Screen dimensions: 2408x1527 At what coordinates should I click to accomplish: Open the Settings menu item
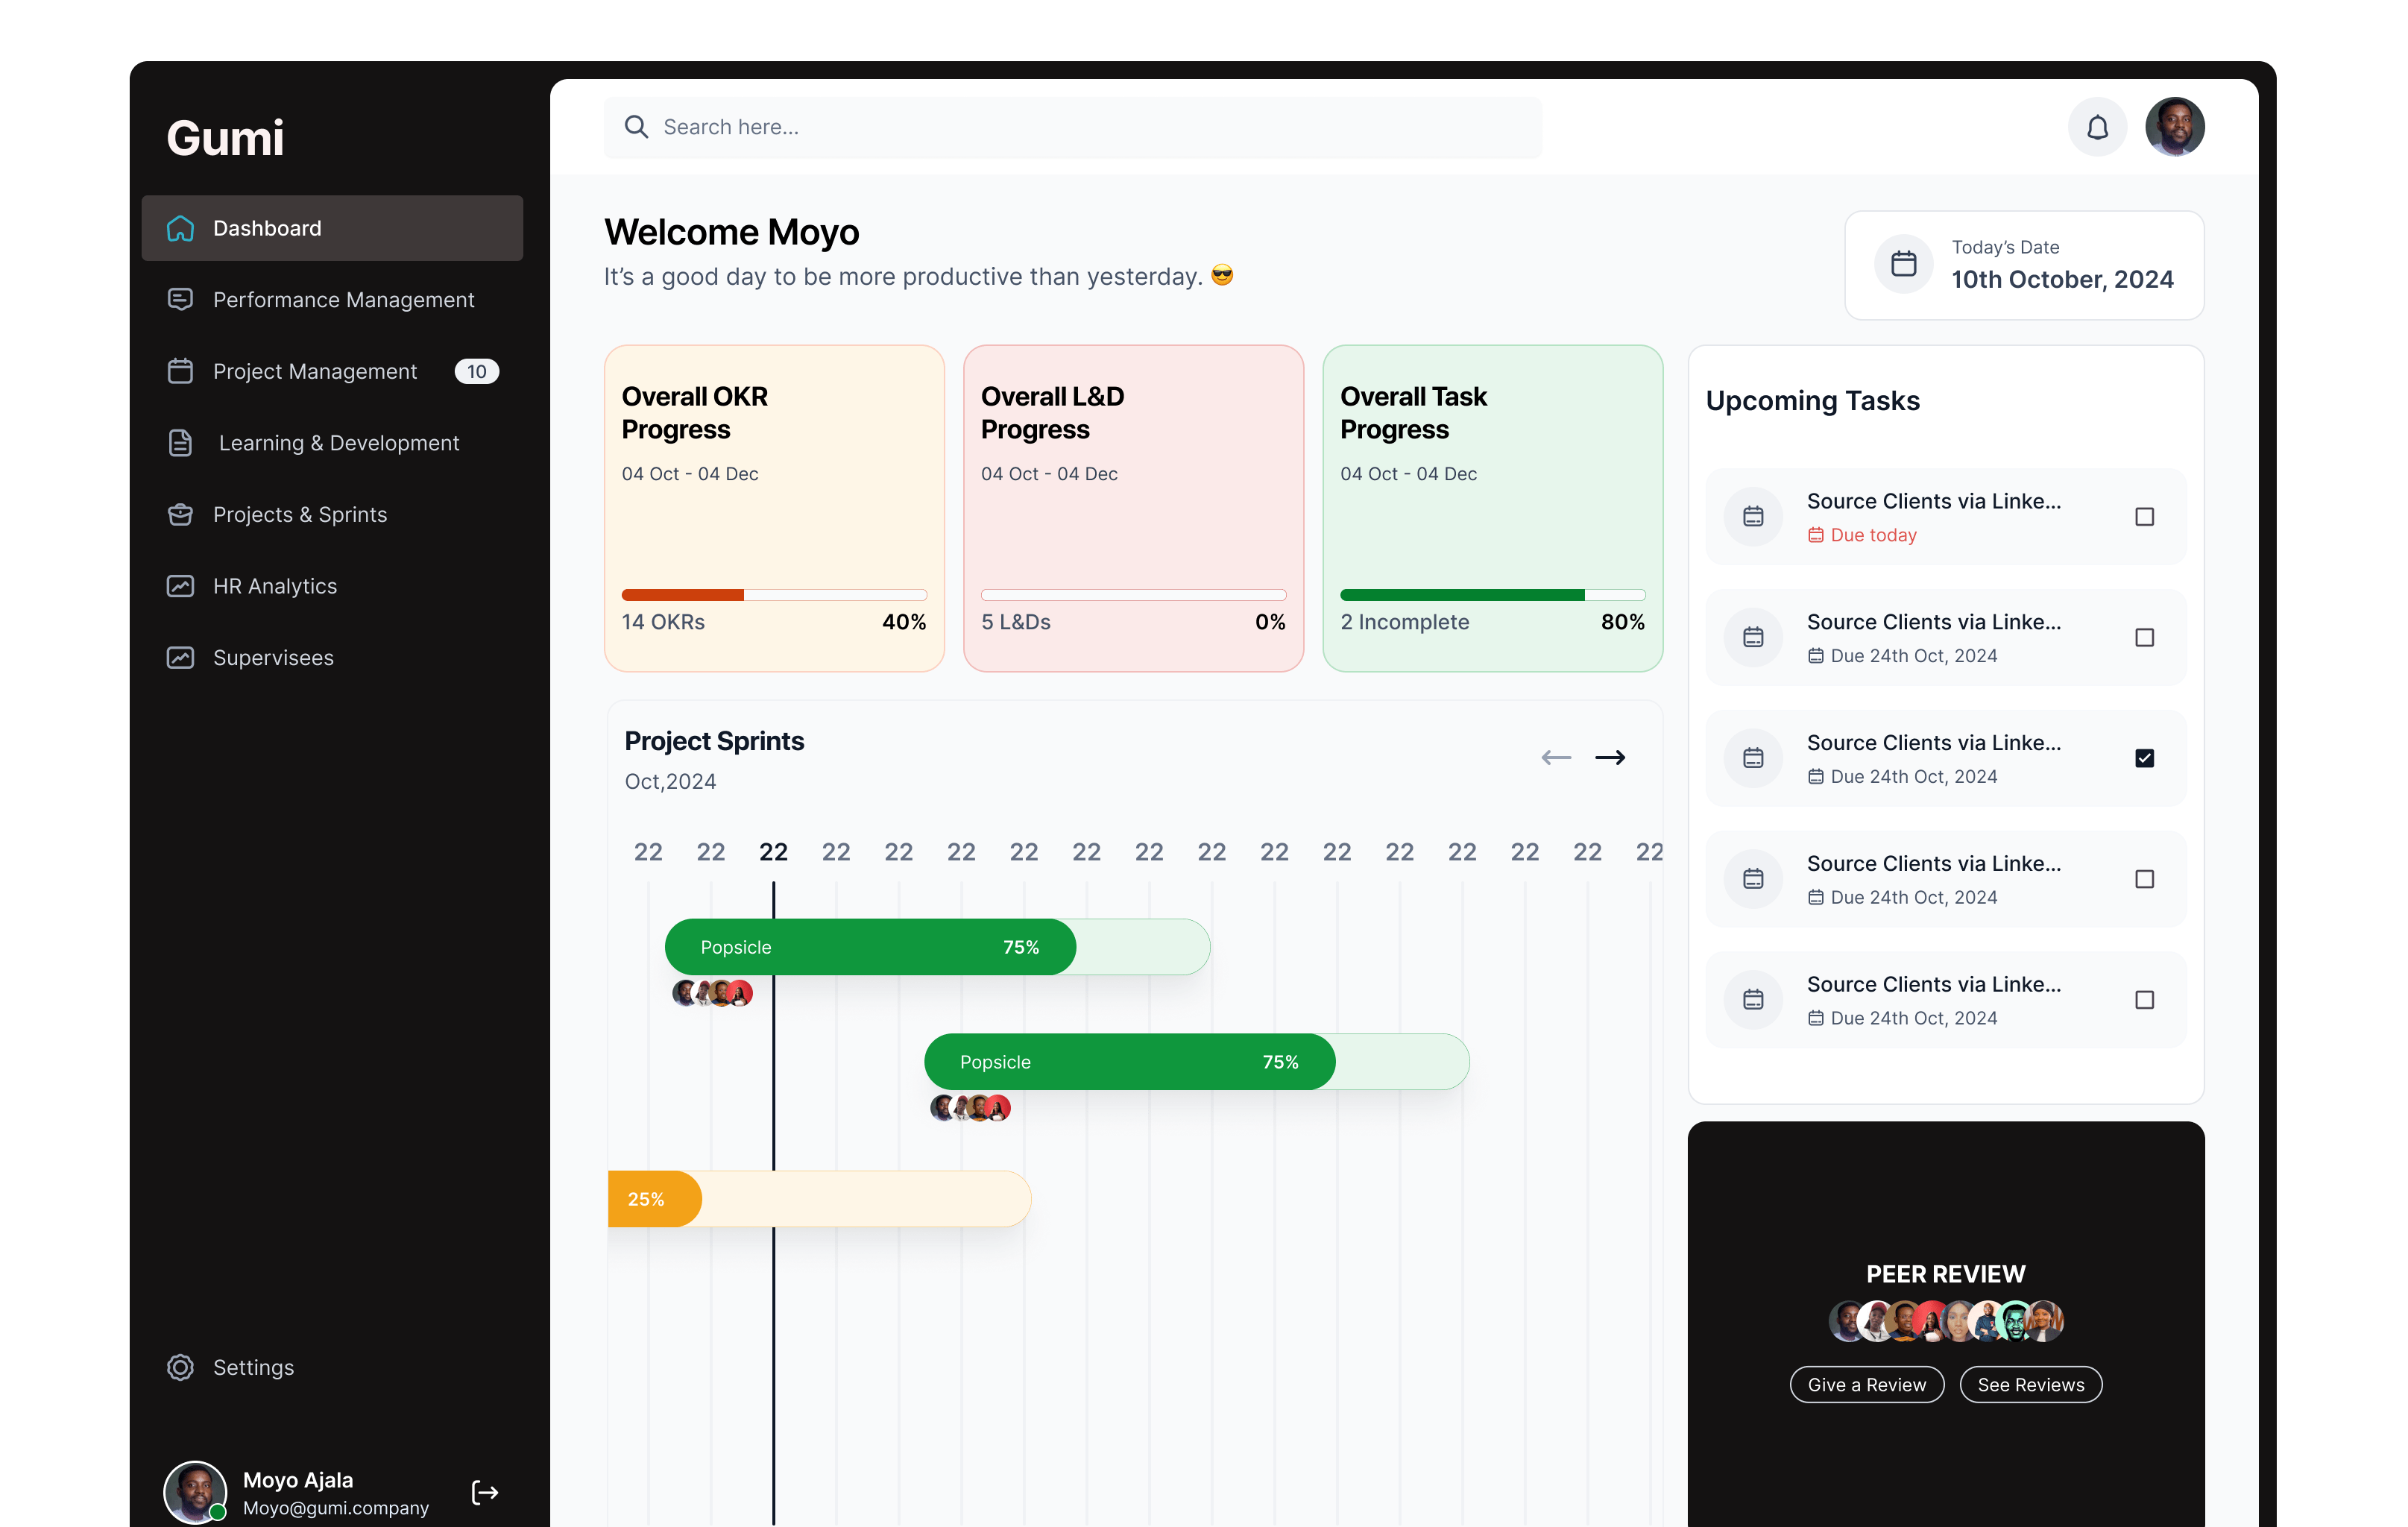[252, 1367]
